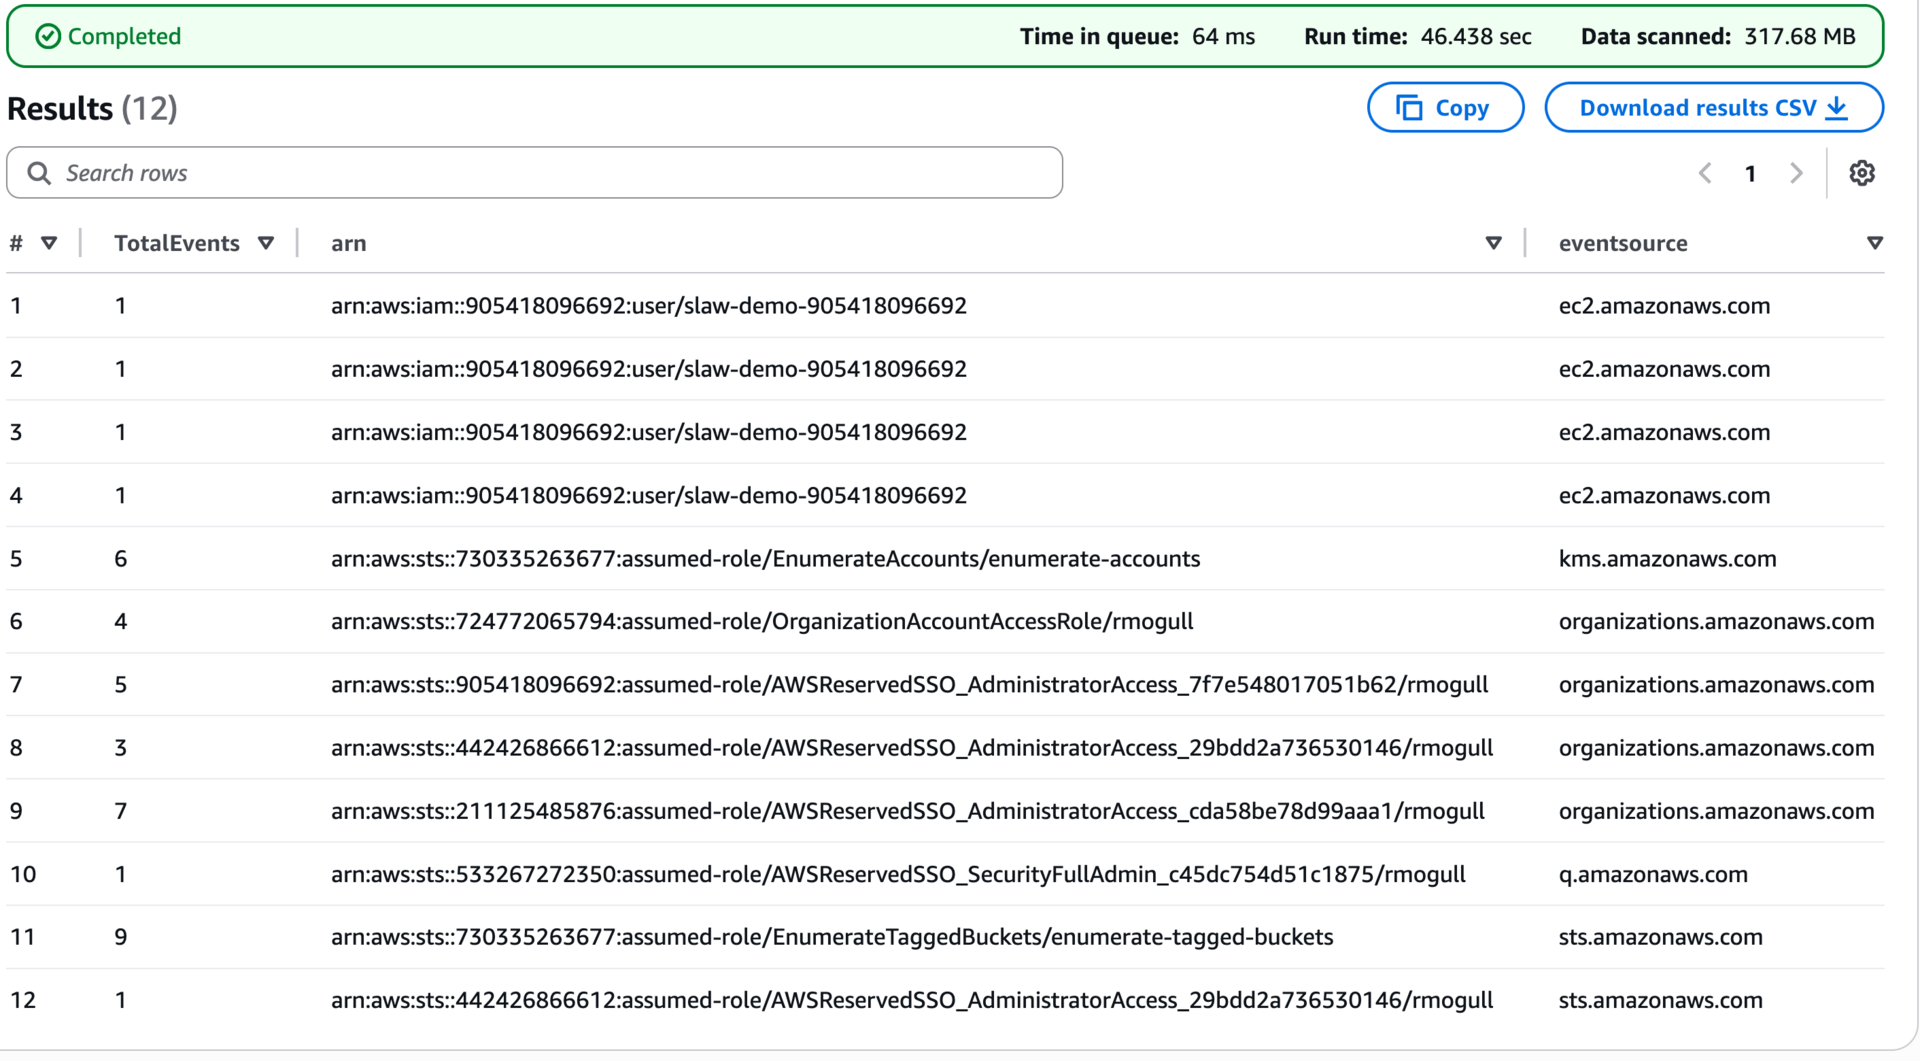
Task: Select arn containing cda58be78d99aaa1
Action: (908, 811)
